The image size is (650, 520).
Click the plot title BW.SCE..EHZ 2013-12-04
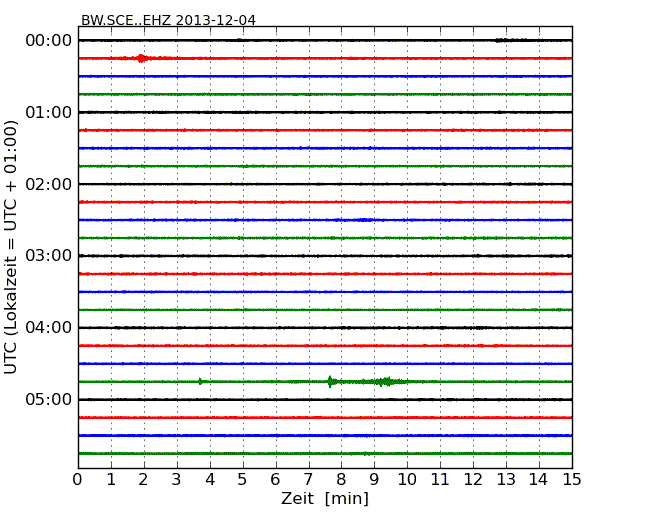click(x=168, y=20)
